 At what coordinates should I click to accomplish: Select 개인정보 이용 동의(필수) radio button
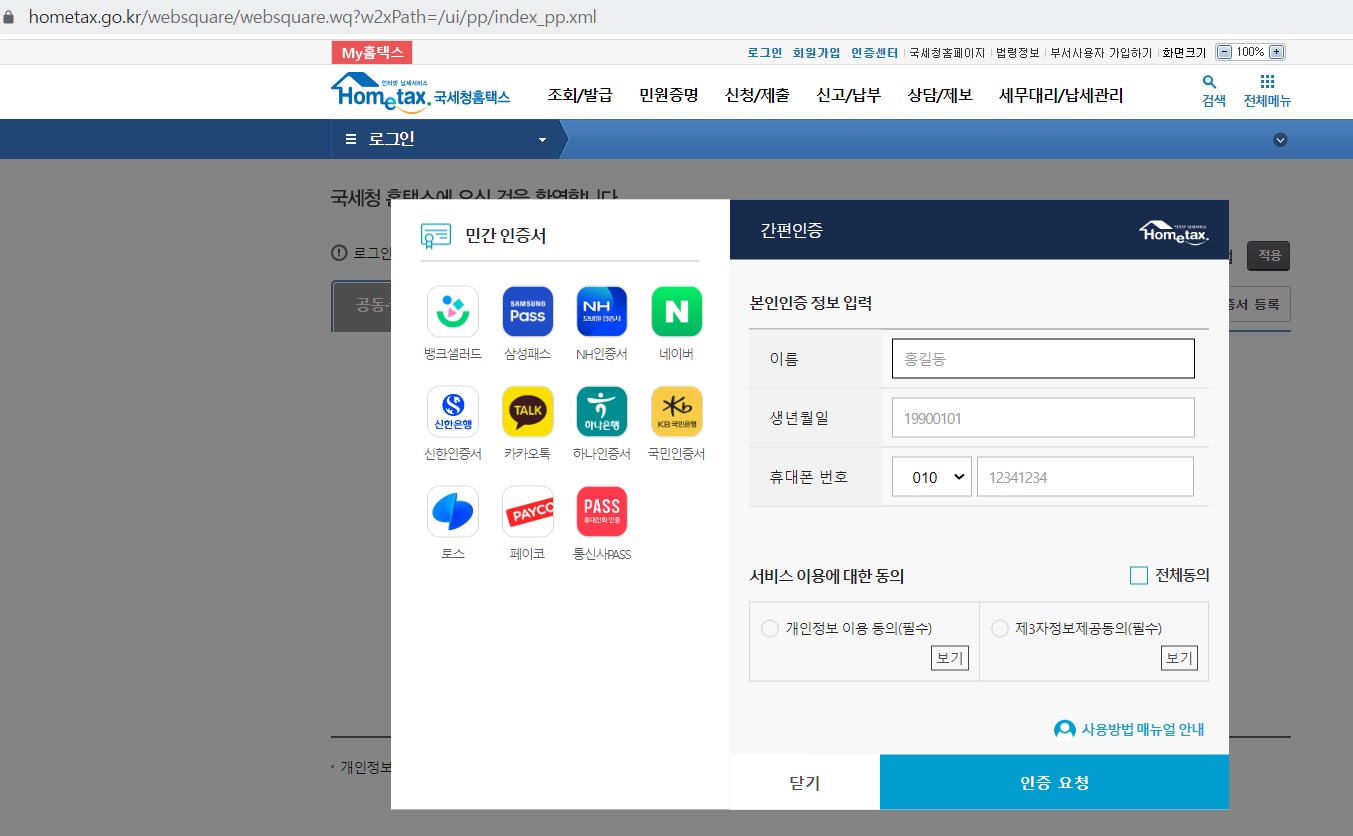coord(770,628)
